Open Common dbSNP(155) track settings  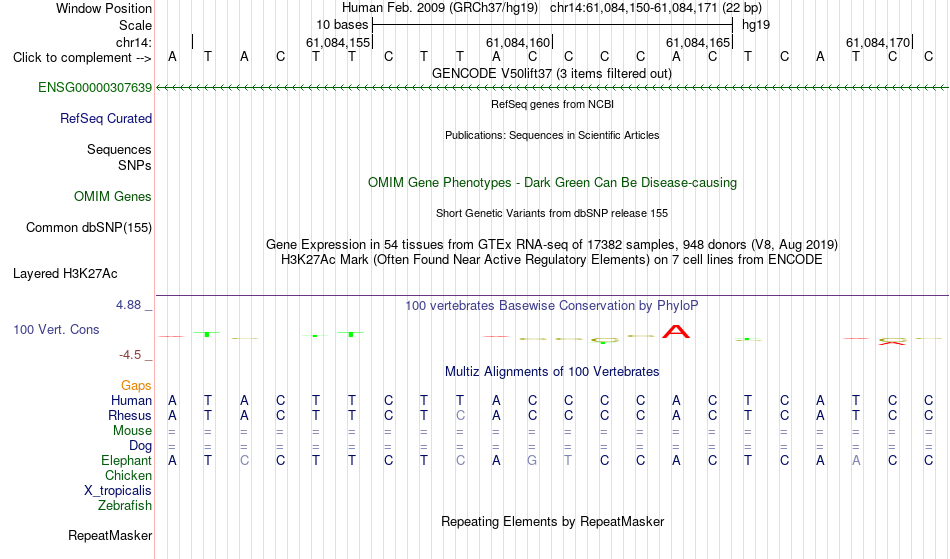(88, 228)
